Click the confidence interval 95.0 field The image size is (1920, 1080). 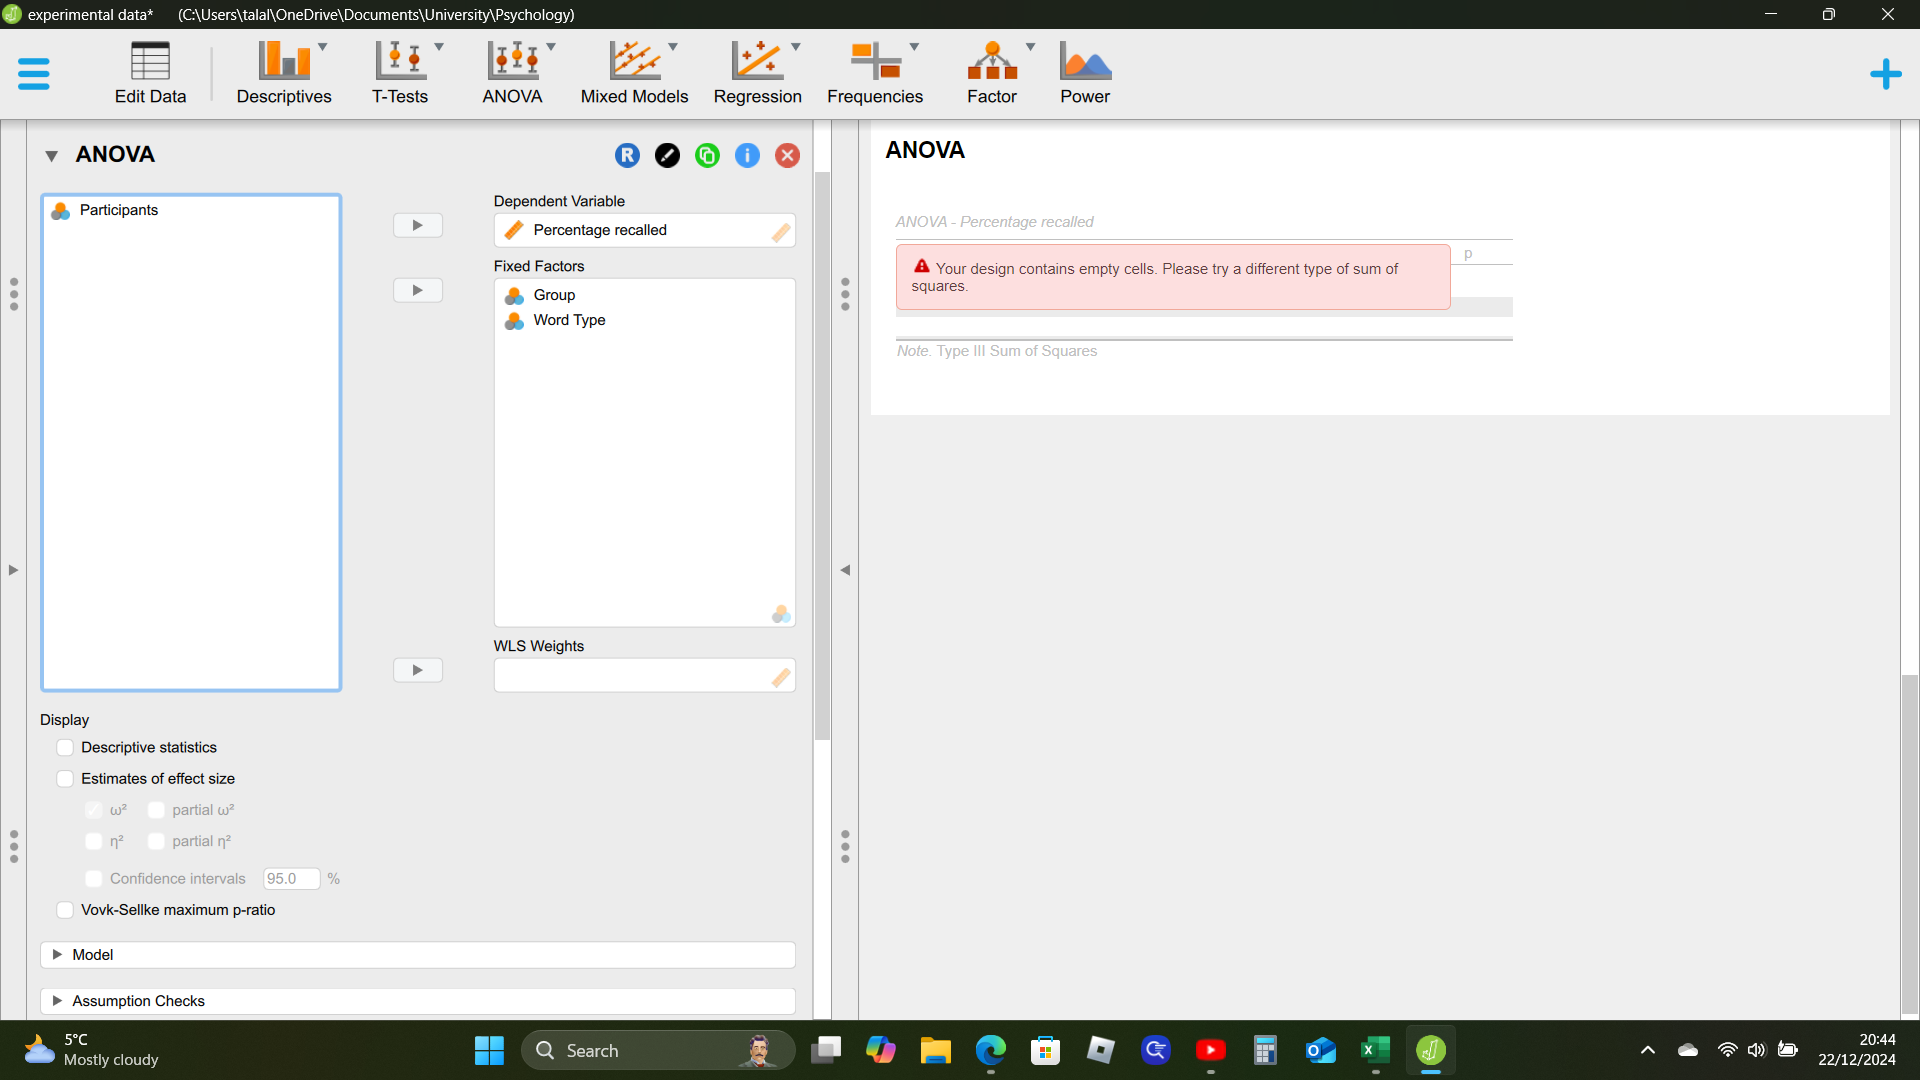[291, 879]
